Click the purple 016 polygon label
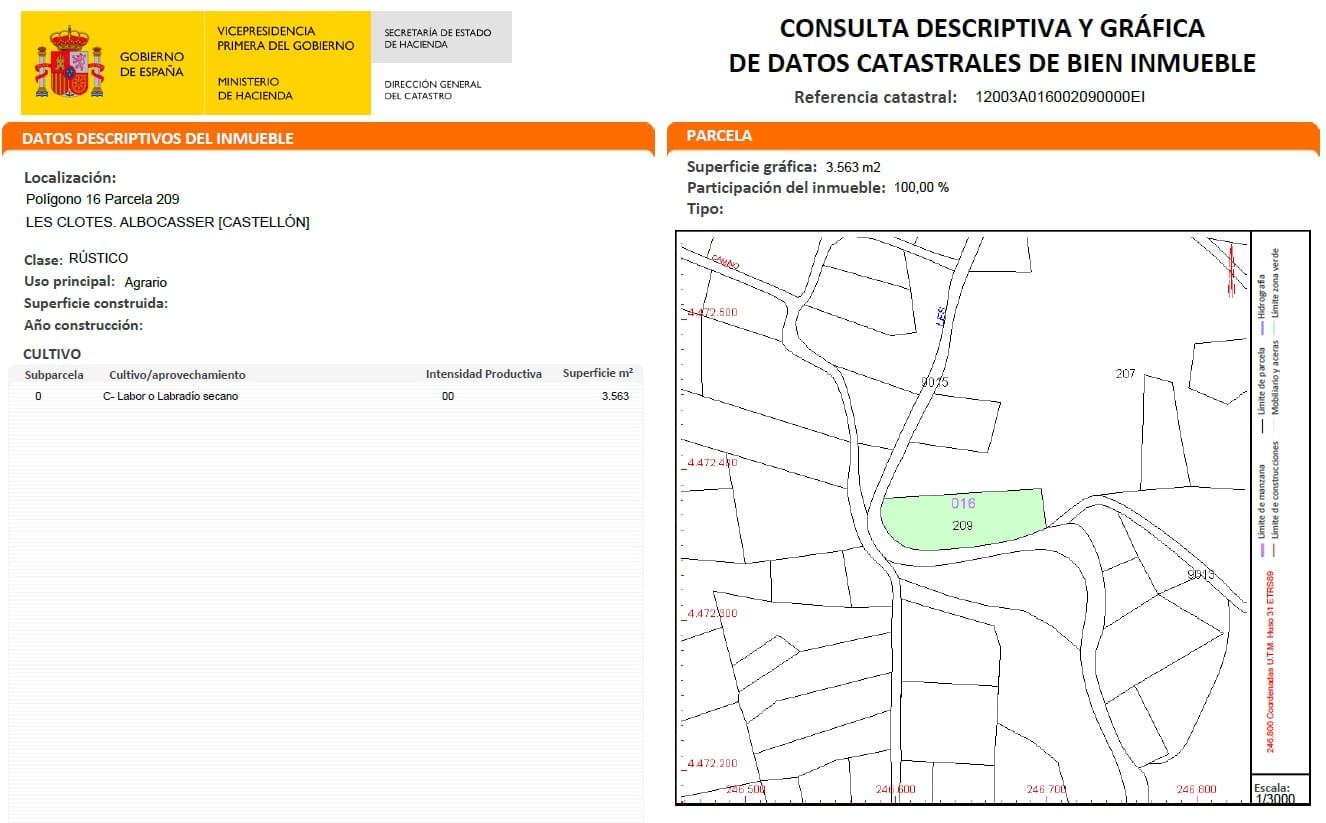The height and width of the screenshot is (823, 1326). pos(963,504)
